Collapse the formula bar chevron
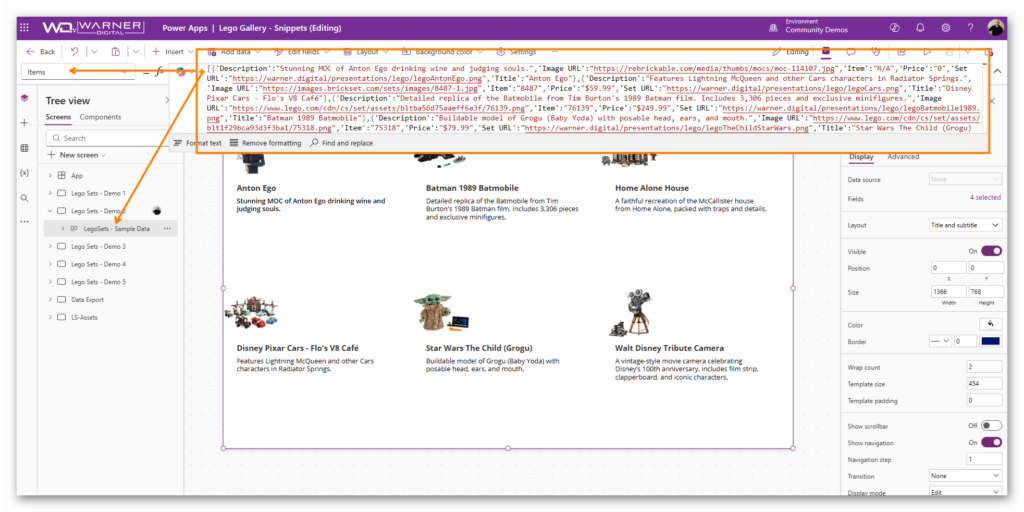Image resolution: width=1024 pixels, height=512 pixels. [997, 71]
